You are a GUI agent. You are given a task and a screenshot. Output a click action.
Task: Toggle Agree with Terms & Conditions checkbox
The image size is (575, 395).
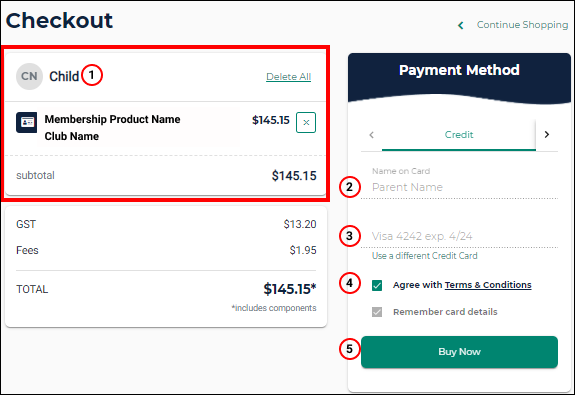tap(377, 285)
